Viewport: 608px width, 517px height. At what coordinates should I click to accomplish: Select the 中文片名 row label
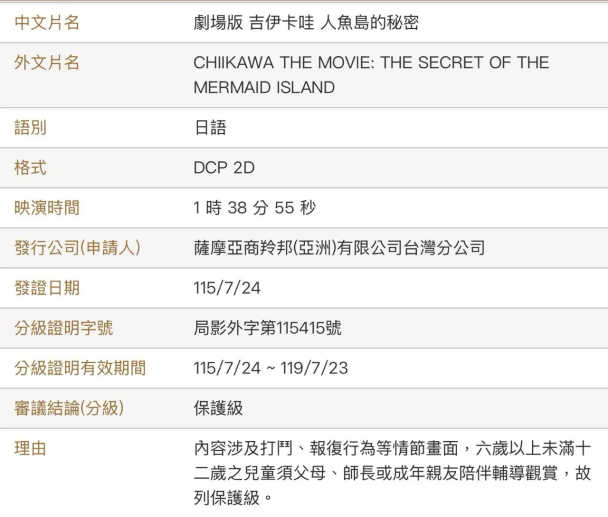tap(47, 22)
